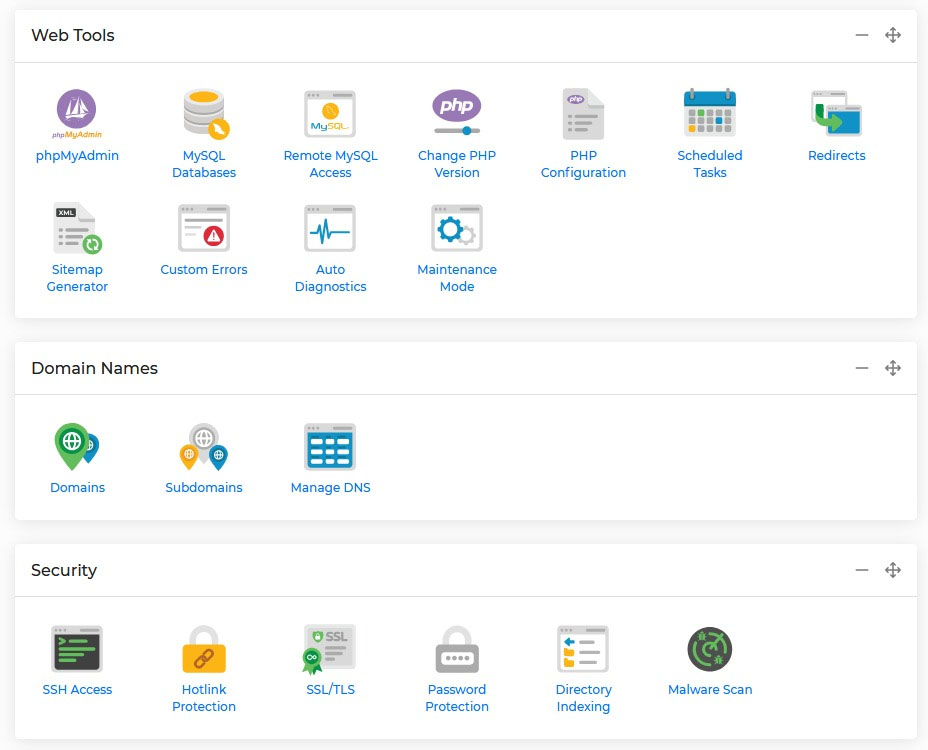Open the phpMyAdmin icon
This screenshot has width=928, height=750.
(77, 113)
